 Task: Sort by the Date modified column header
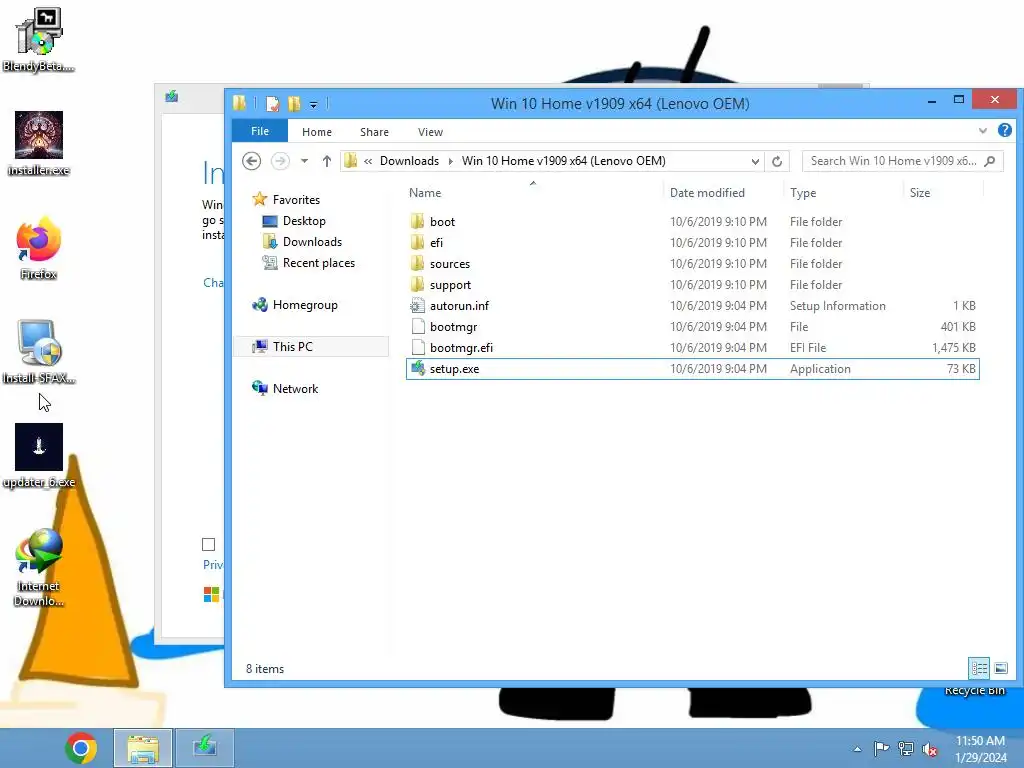coord(707,193)
